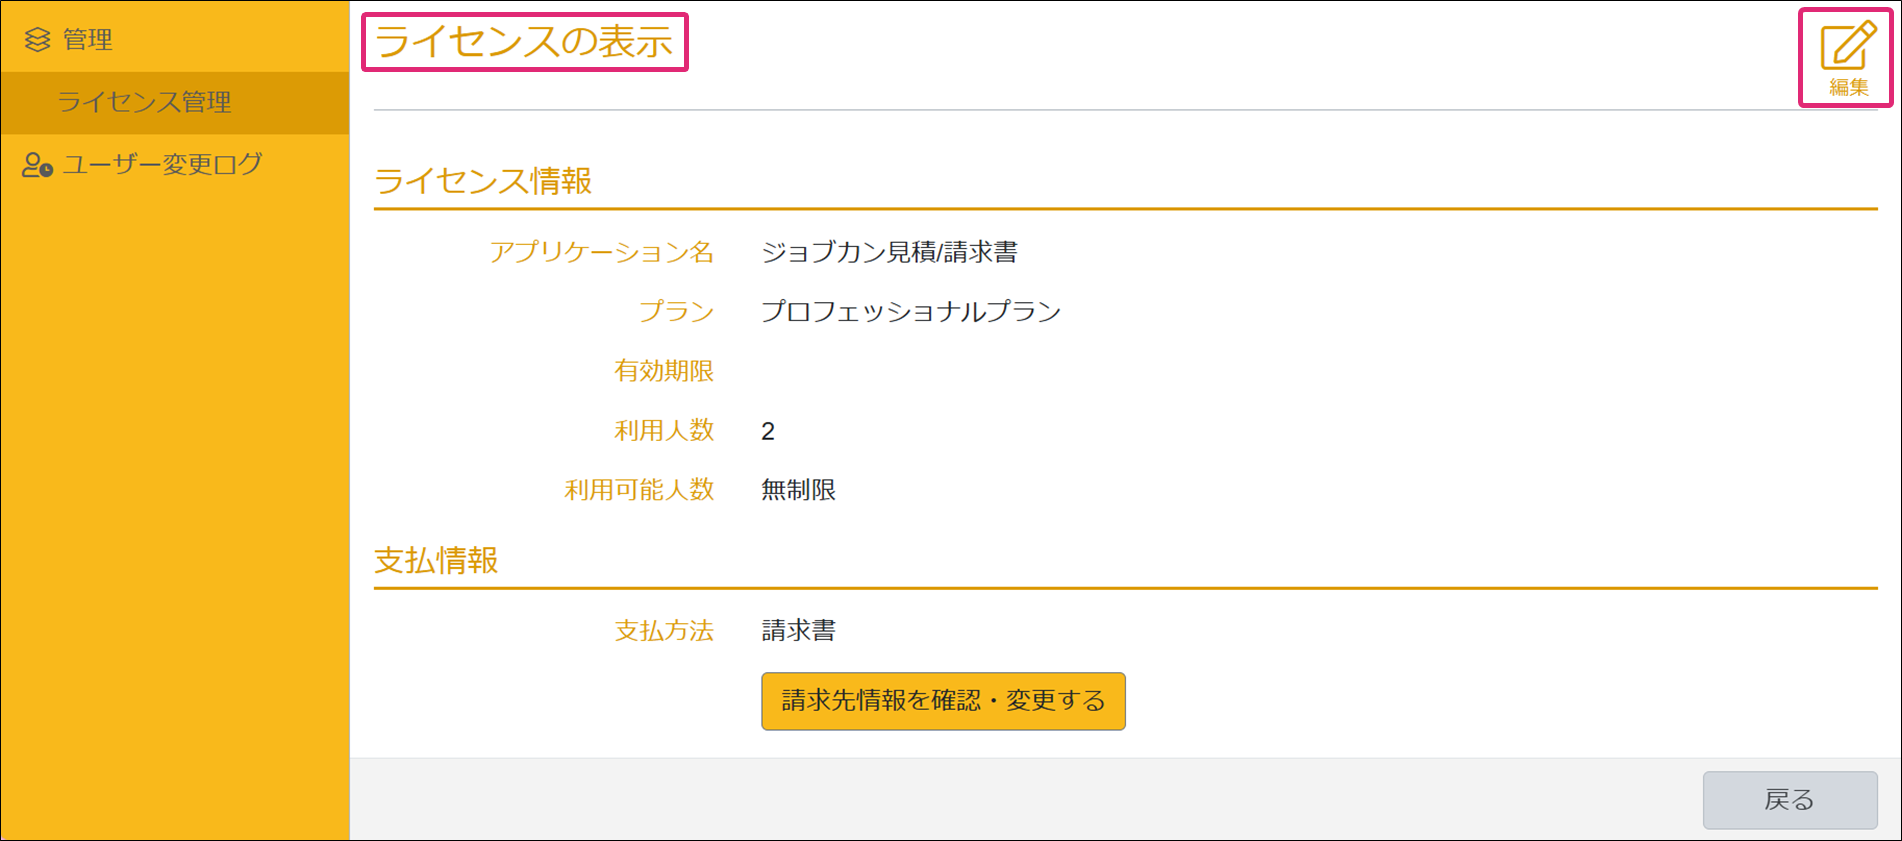The image size is (1902, 841).
Task: Click the ライセンスの表示 page title
Action: pos(524,42)
